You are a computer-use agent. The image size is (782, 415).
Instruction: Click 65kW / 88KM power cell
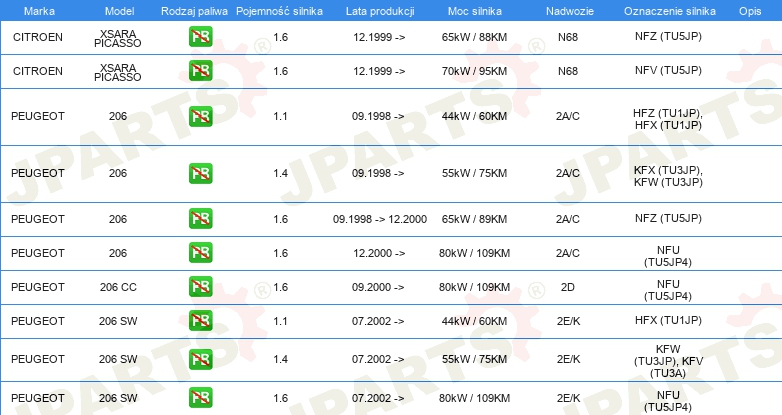click(474, 37)
